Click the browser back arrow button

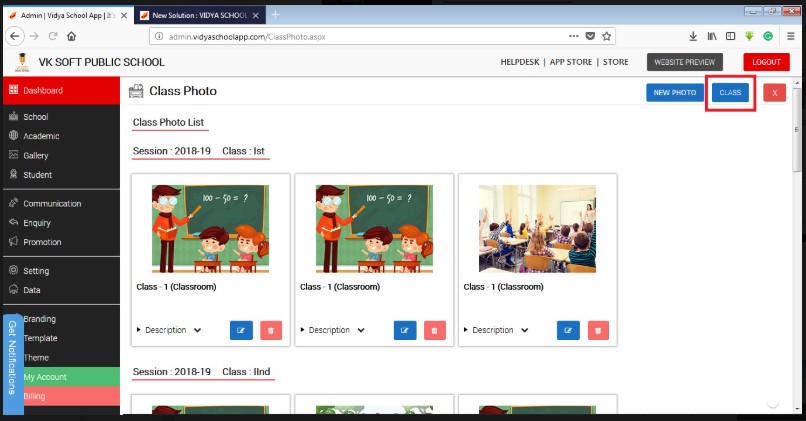coord(15,36)
